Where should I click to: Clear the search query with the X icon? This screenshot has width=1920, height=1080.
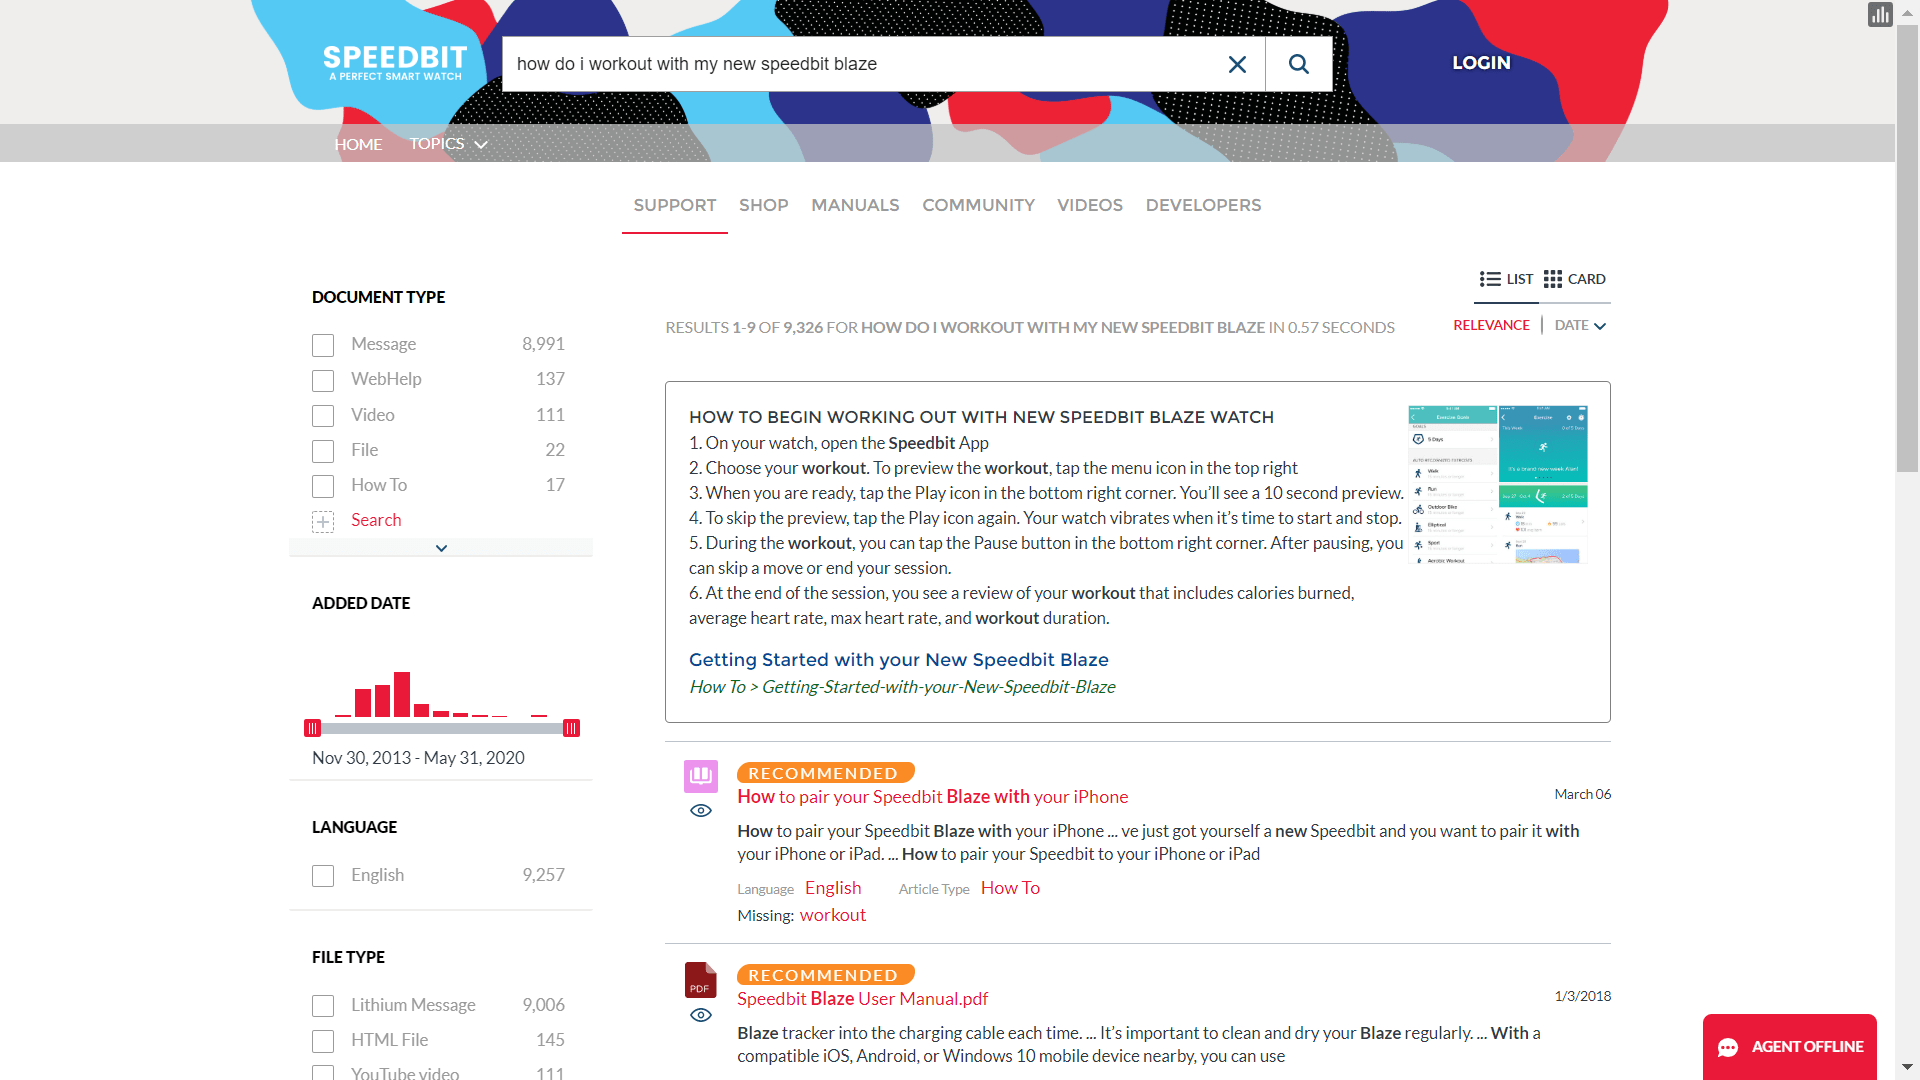tap(1237, 63)
